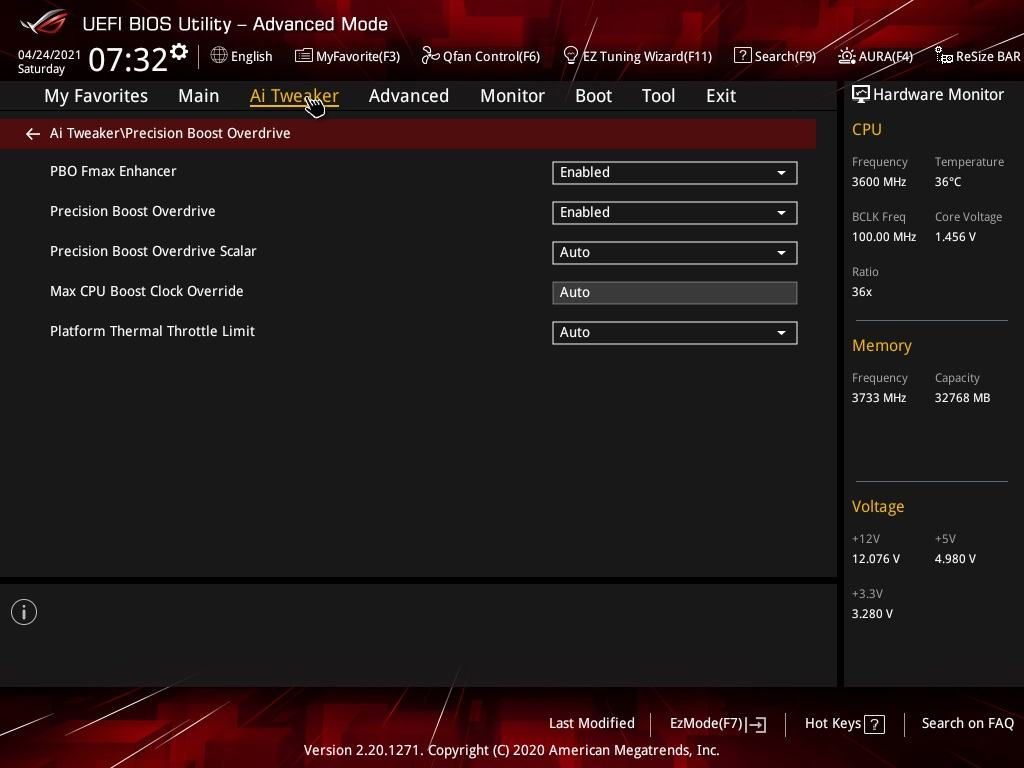Open the MyFavorite(F3) list icon

click(303, 56)
